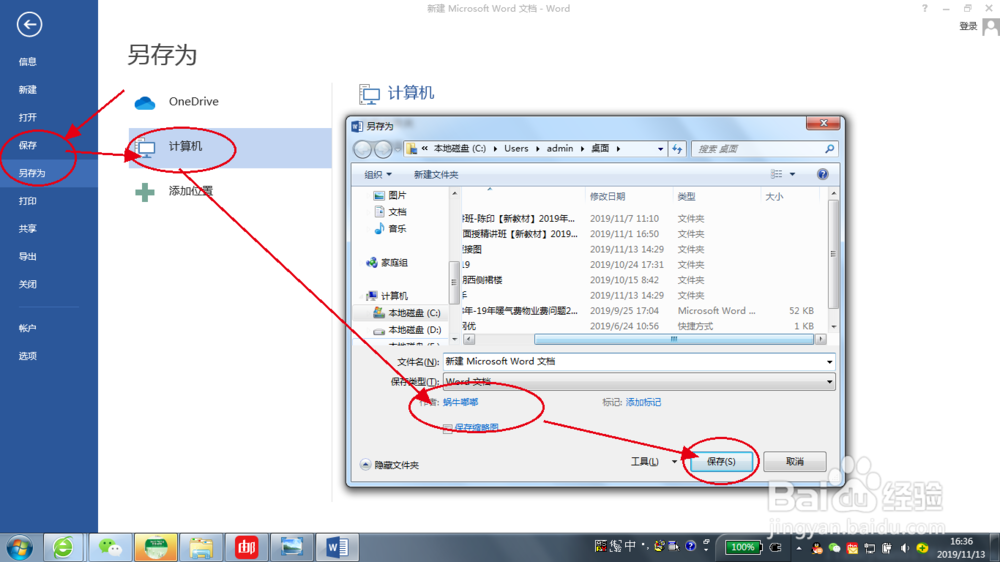The height and width of the screenshot is (562, 1000).
Task: Open the 信息 backstage tab
Action: click(x=27, y=62)
